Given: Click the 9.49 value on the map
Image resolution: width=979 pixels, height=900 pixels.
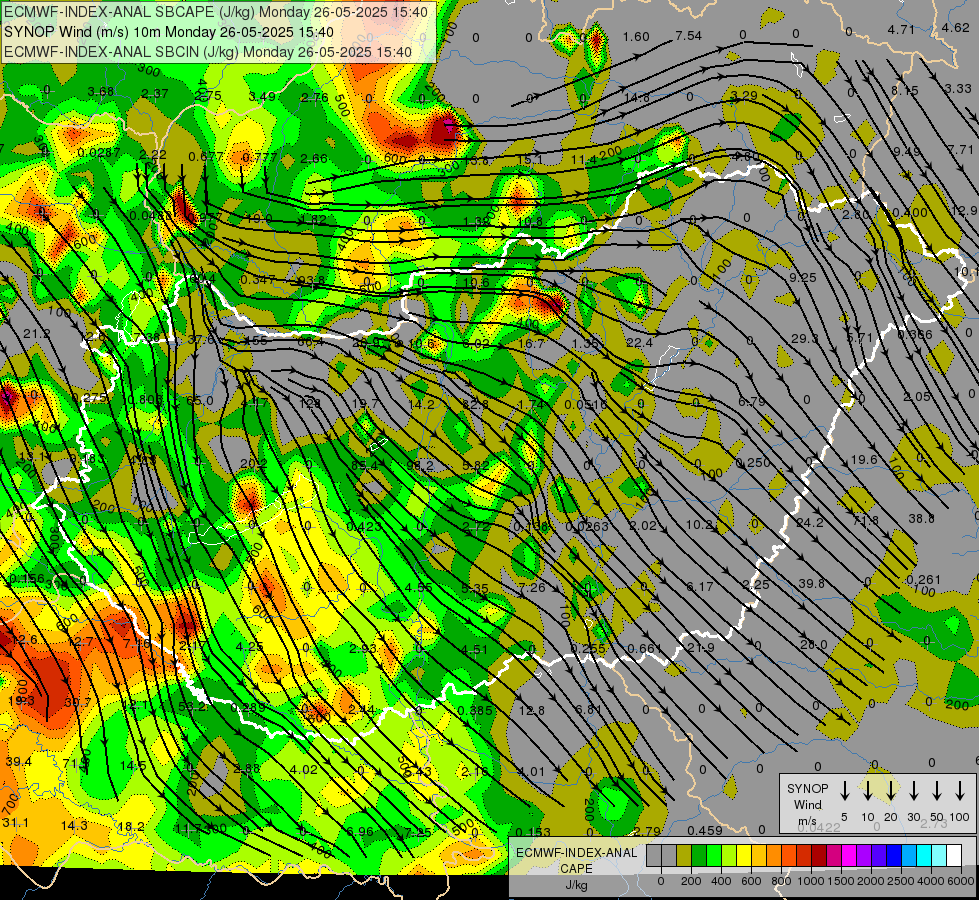Looking at the screenshot, I should (906, 152).
